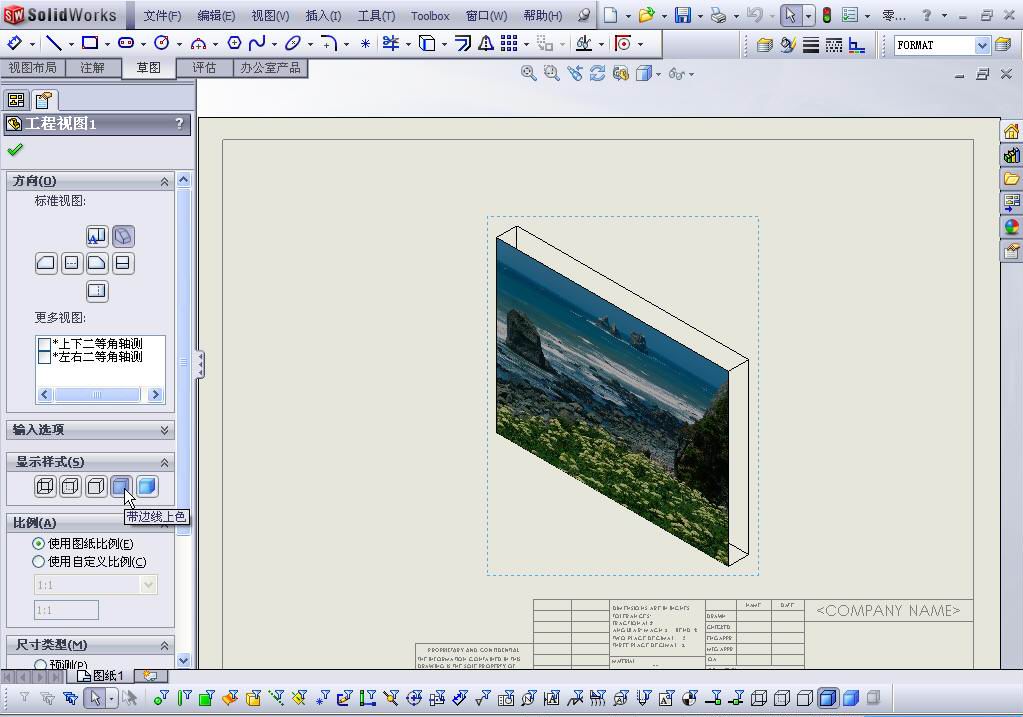Switch to the 视图布局 tab
1023x717 pixels.
(32, 67)
